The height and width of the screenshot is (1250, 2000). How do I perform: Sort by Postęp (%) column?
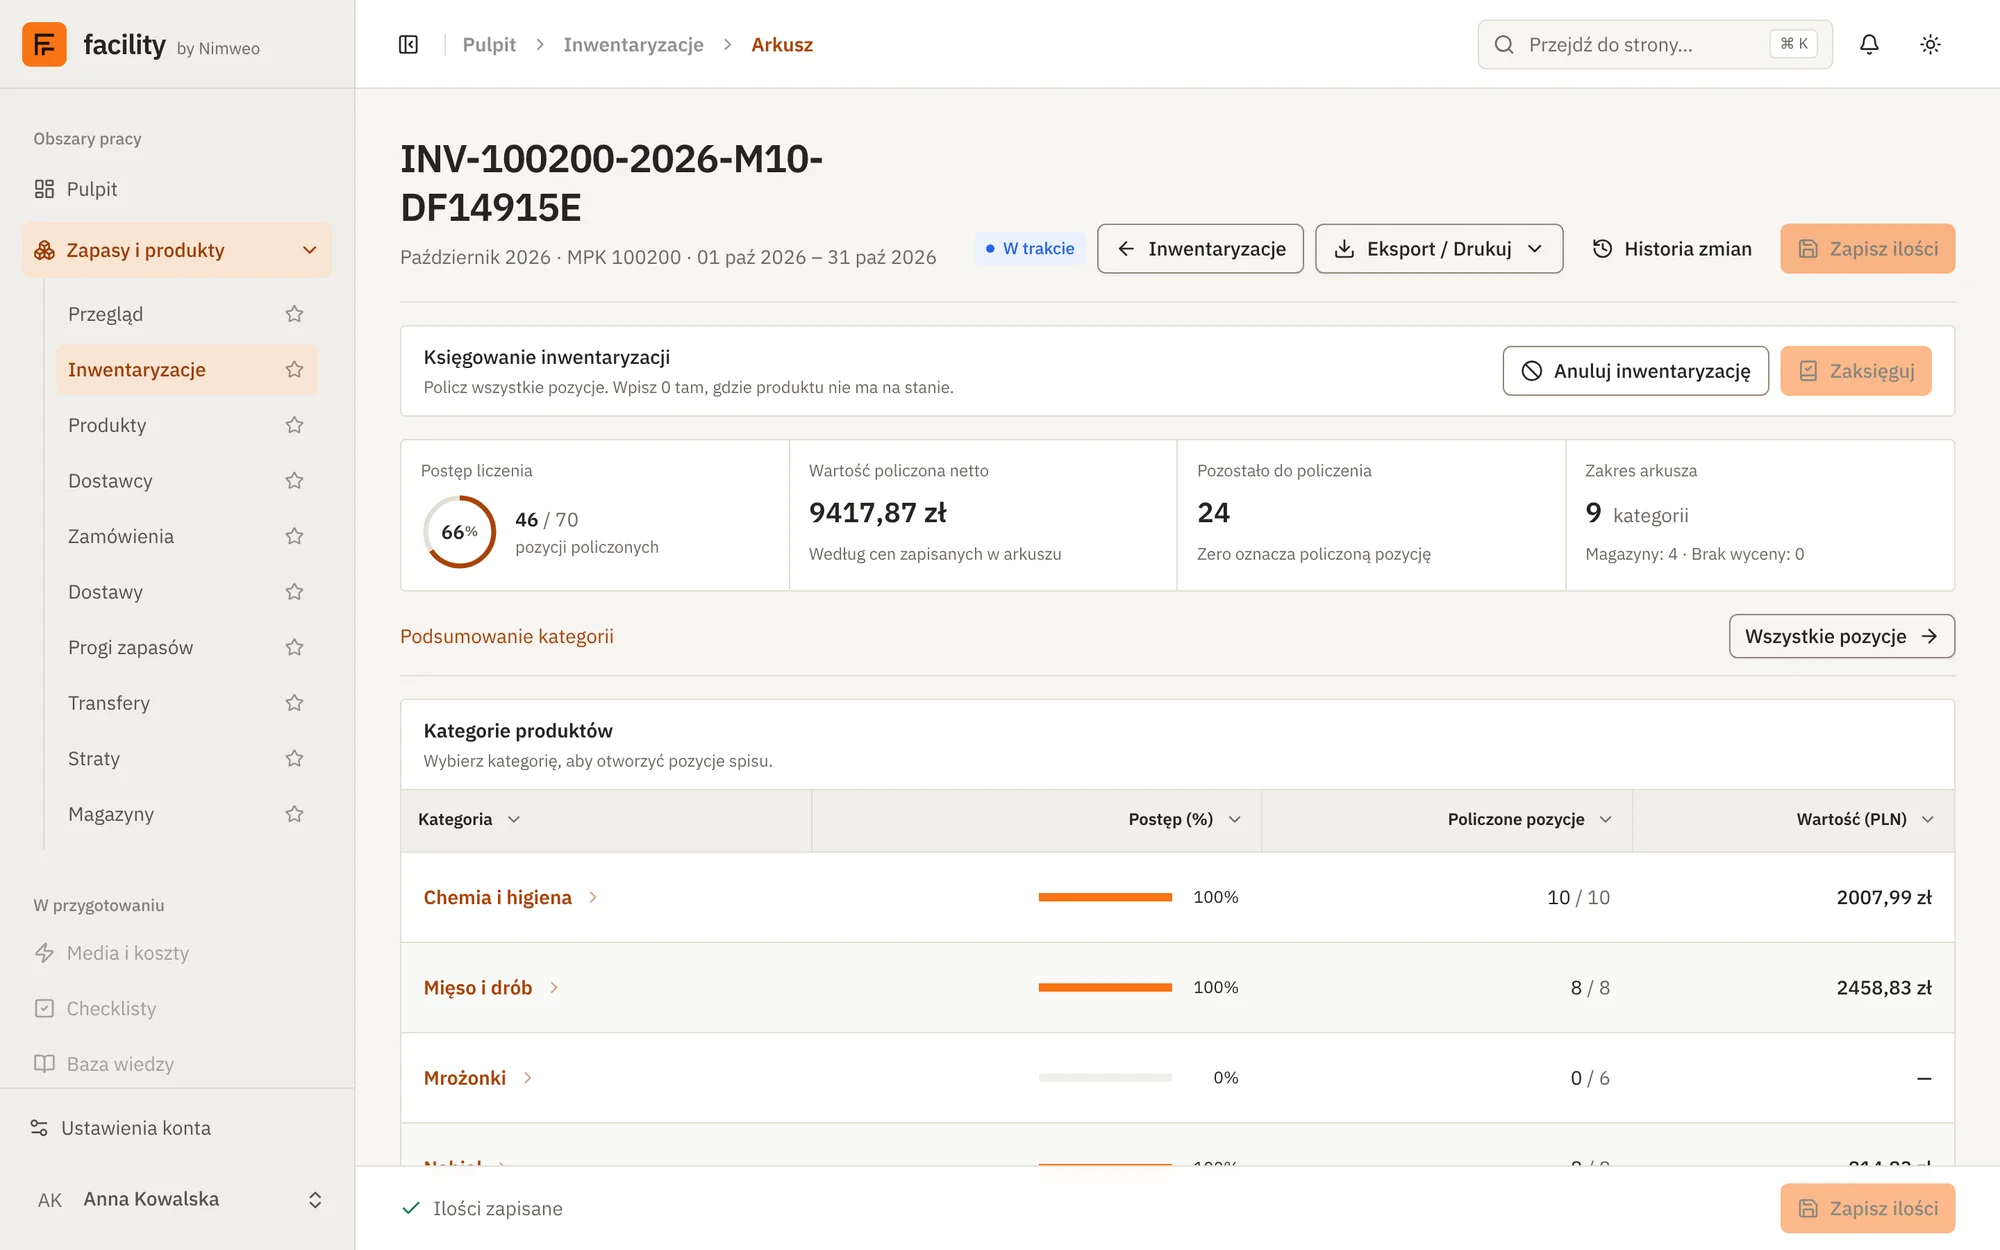coord(1184,820)
